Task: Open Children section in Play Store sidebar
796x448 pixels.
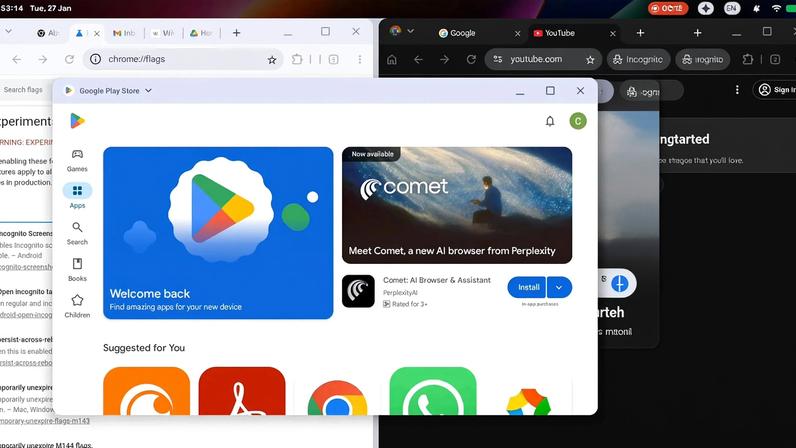Action: 77,306
